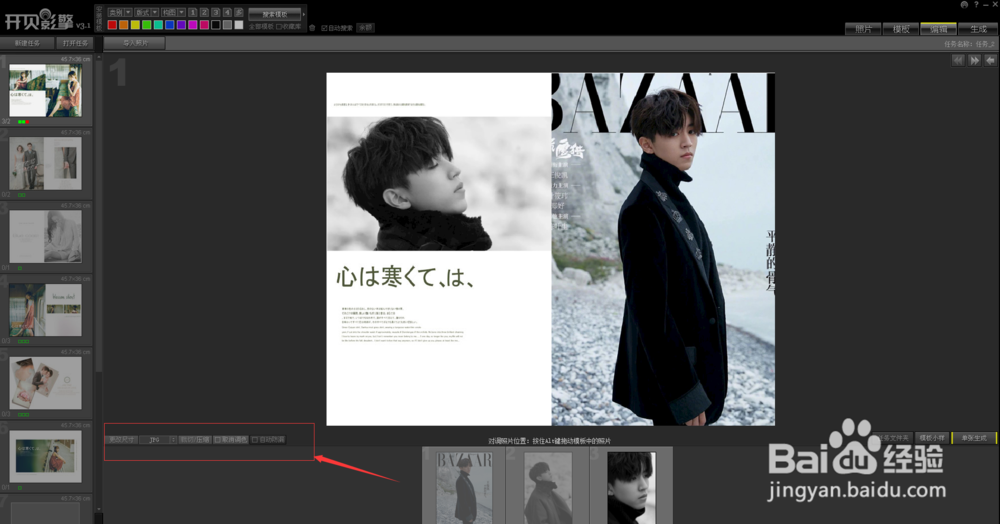
Task: Select the purple color swatch
Action: pyautogui.click(x=181, y=25)
